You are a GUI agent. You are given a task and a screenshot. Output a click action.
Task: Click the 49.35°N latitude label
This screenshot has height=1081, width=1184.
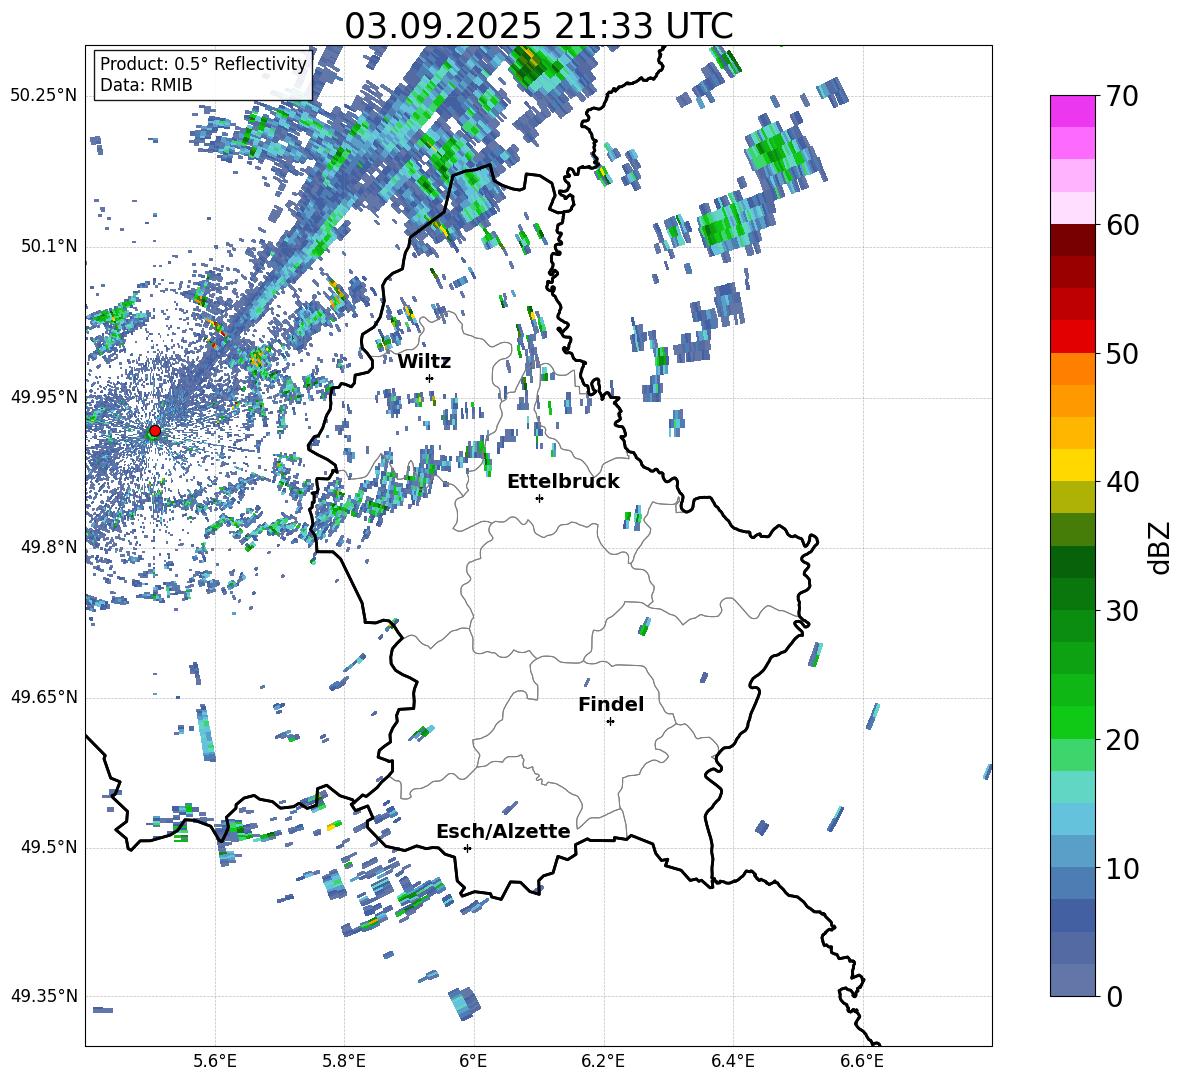[44, 996]
